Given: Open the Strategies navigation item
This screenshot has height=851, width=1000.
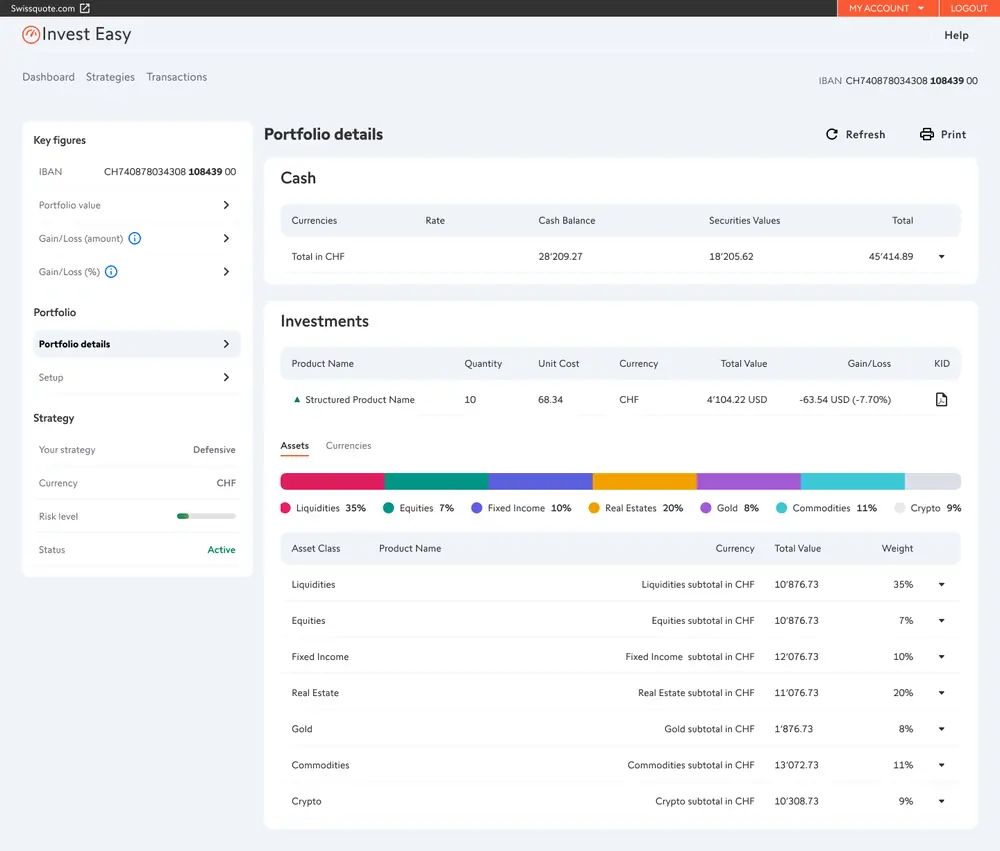Looking at the screenshot, I should (x=110, y=77).
